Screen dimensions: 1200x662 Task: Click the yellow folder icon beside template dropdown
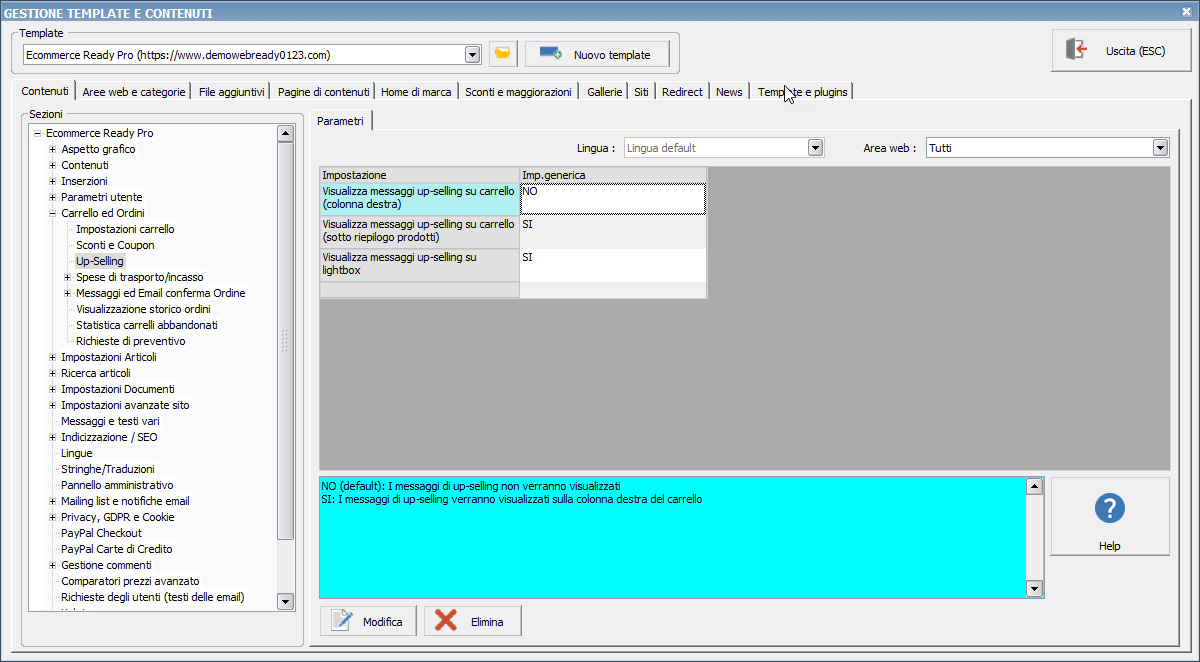[503, 54]
